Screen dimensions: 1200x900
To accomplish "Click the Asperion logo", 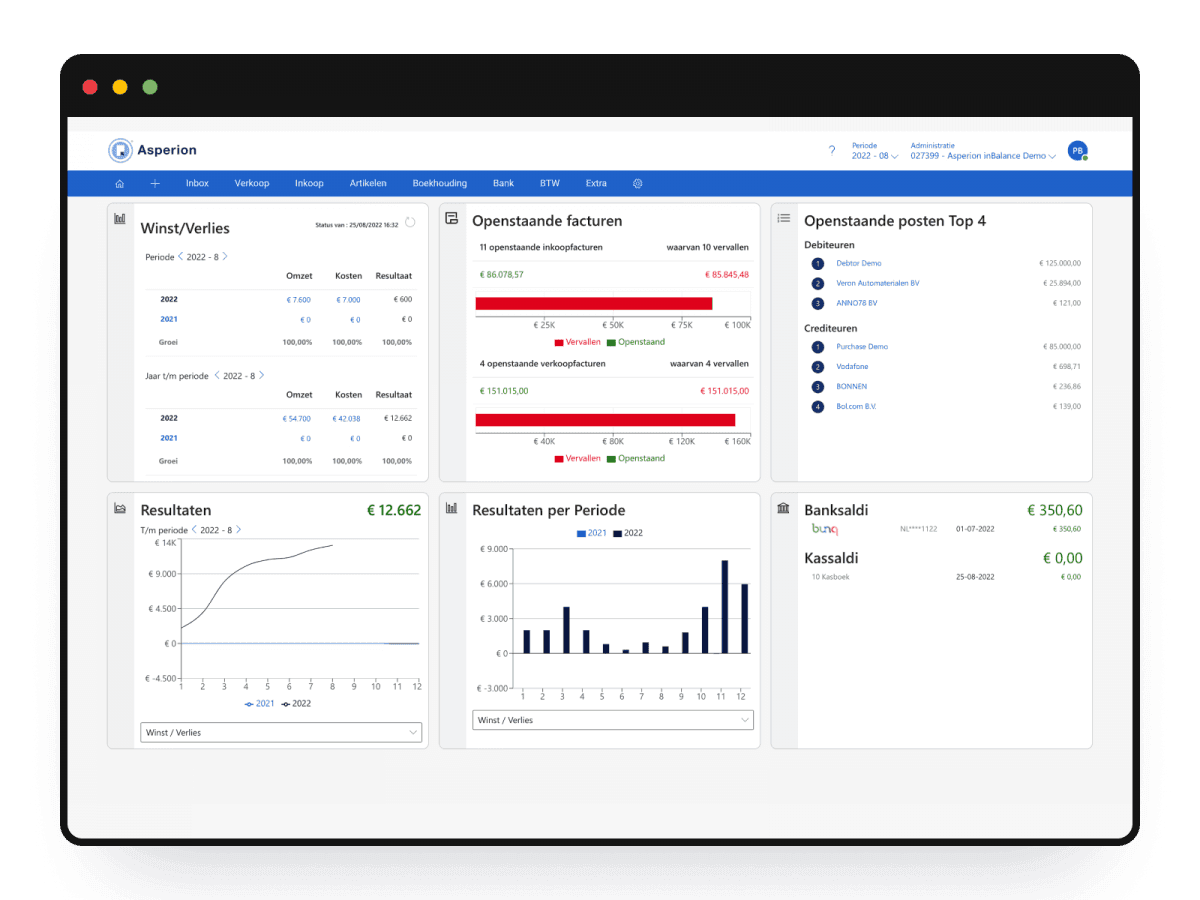I will click(x=153, y=150).
